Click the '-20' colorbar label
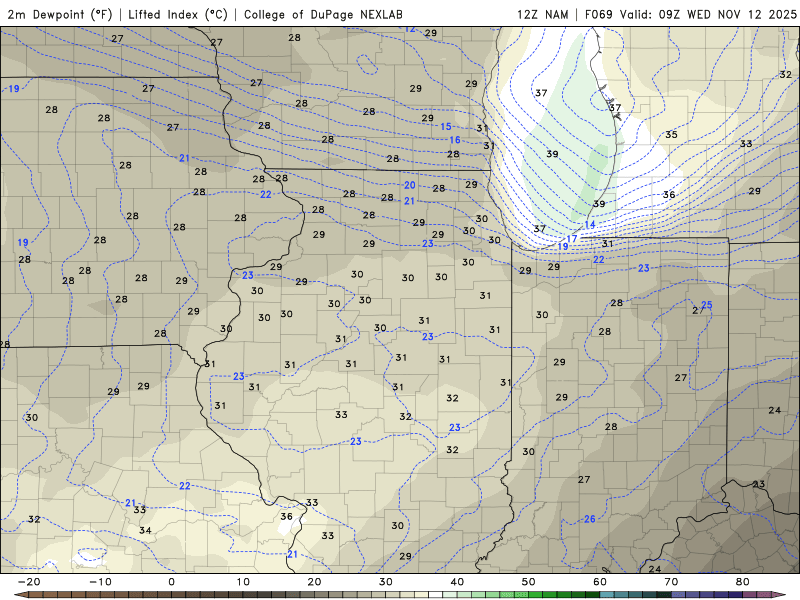 coord(29,582)
